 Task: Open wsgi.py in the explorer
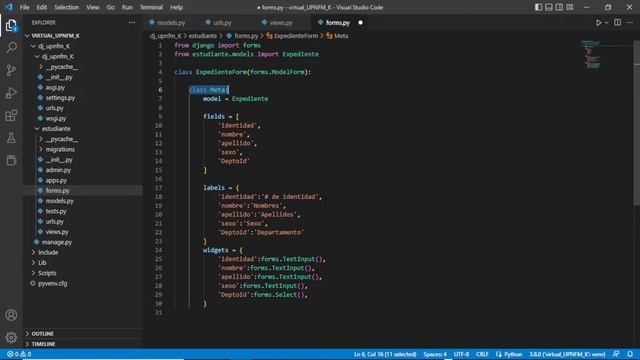pos(56,118)
